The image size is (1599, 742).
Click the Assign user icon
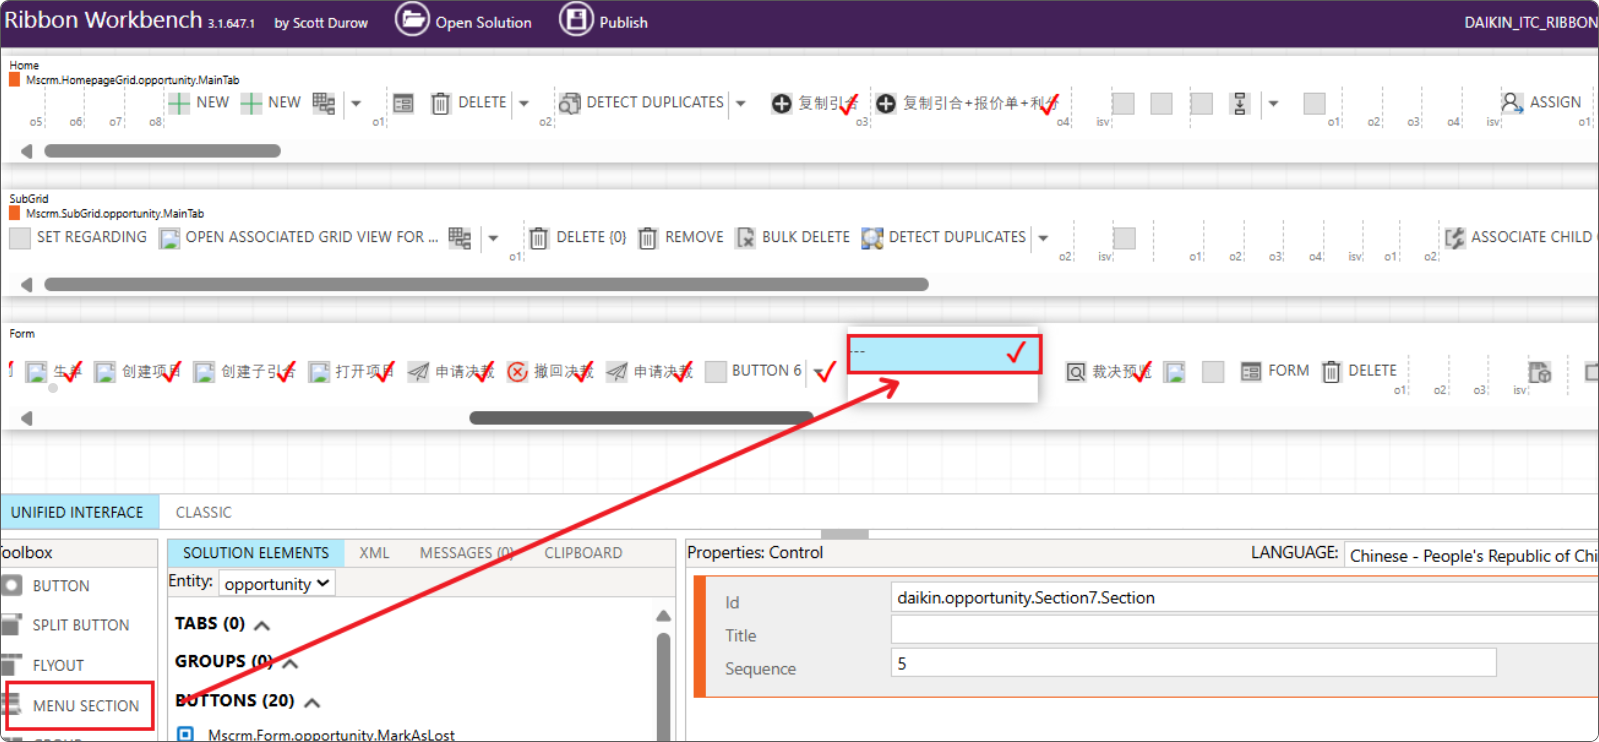pyautogui.click(x=1511, y=102)
